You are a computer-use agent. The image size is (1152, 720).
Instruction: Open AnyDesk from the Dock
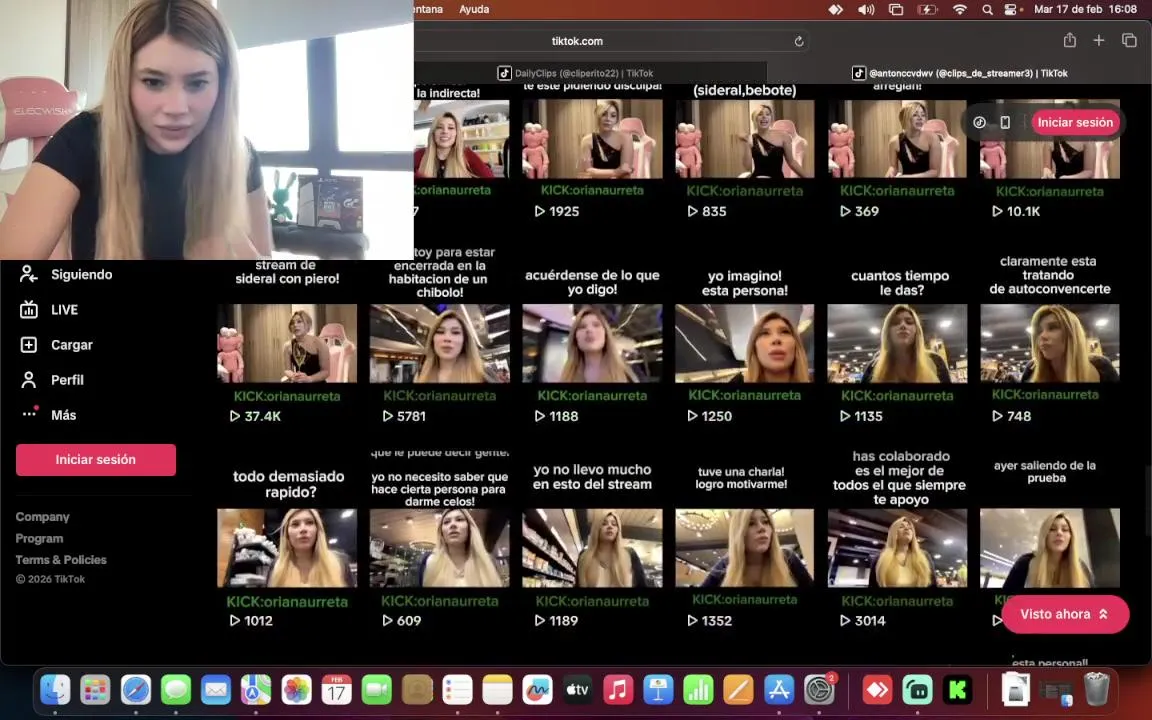pyautogui.click(x=877, y=690)
